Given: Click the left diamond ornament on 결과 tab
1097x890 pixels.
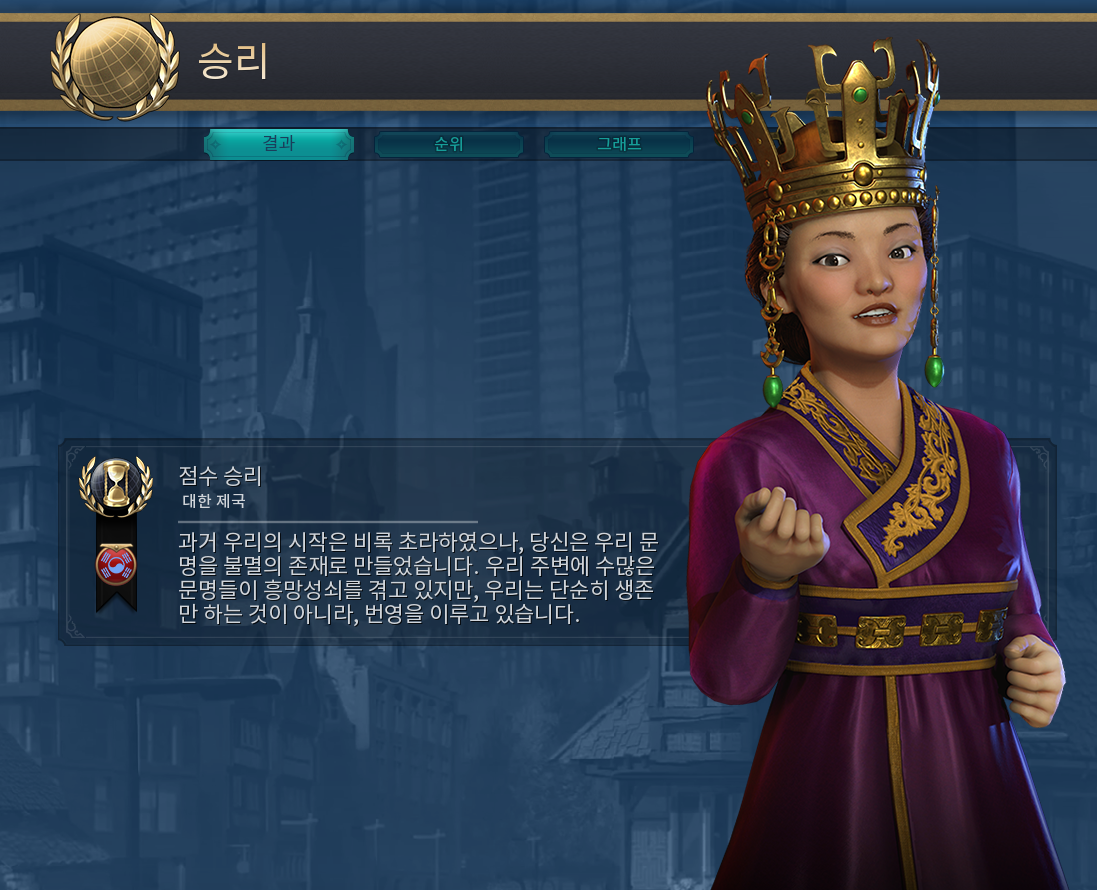Looking at the screenshot, I should [x=215, y=145].
